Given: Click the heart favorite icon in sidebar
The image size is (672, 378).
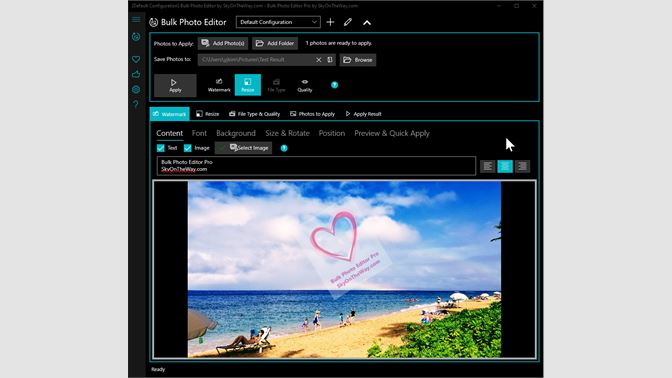Looking at the screenshot, I should (x=136, y=59).
